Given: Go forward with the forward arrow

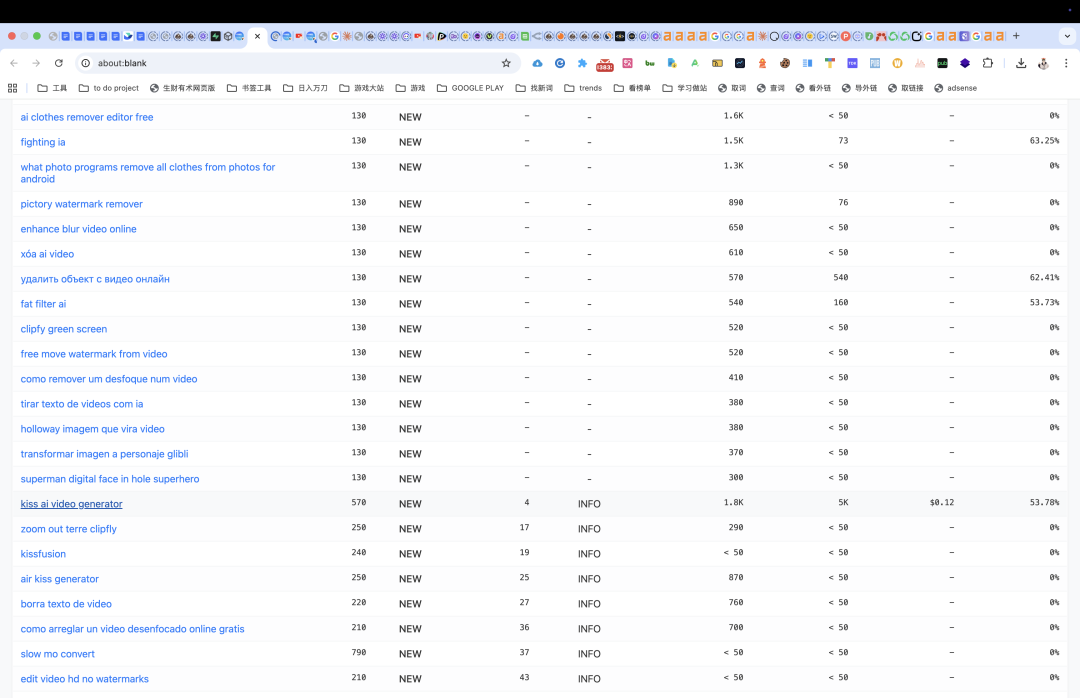Looking at the screenshot, I should pos(36,63).
